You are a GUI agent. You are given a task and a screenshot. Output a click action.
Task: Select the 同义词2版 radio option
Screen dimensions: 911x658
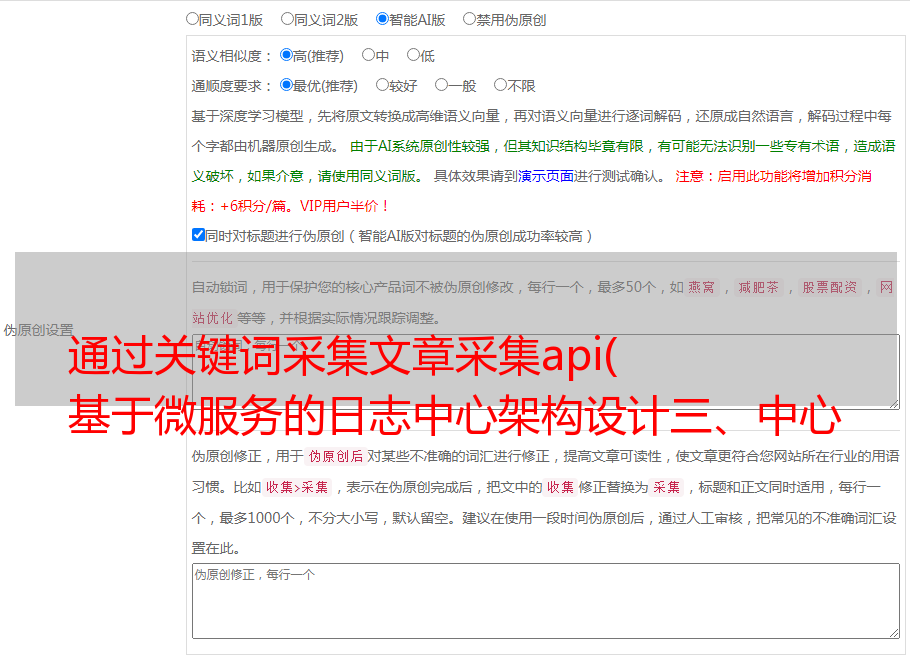coord(287,19)
